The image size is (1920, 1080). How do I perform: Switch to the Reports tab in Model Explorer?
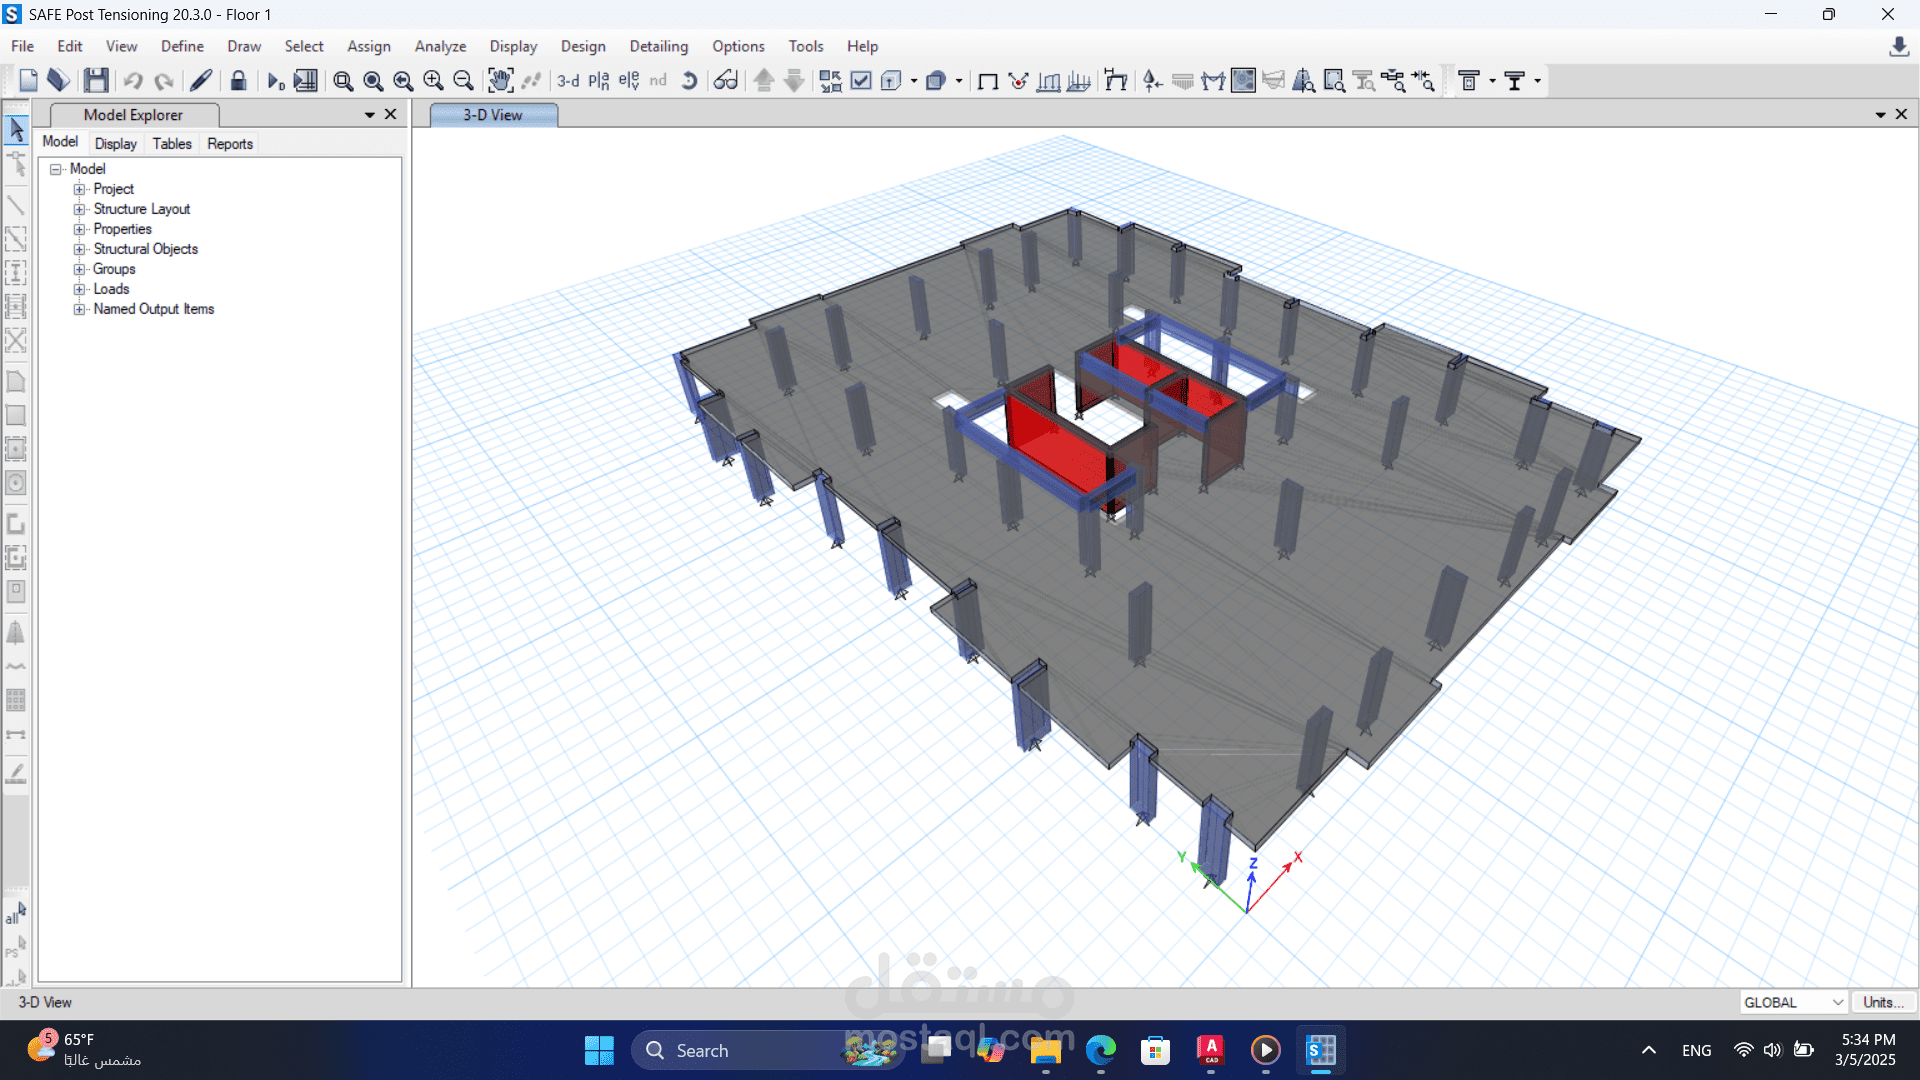[x=230, y=144]
